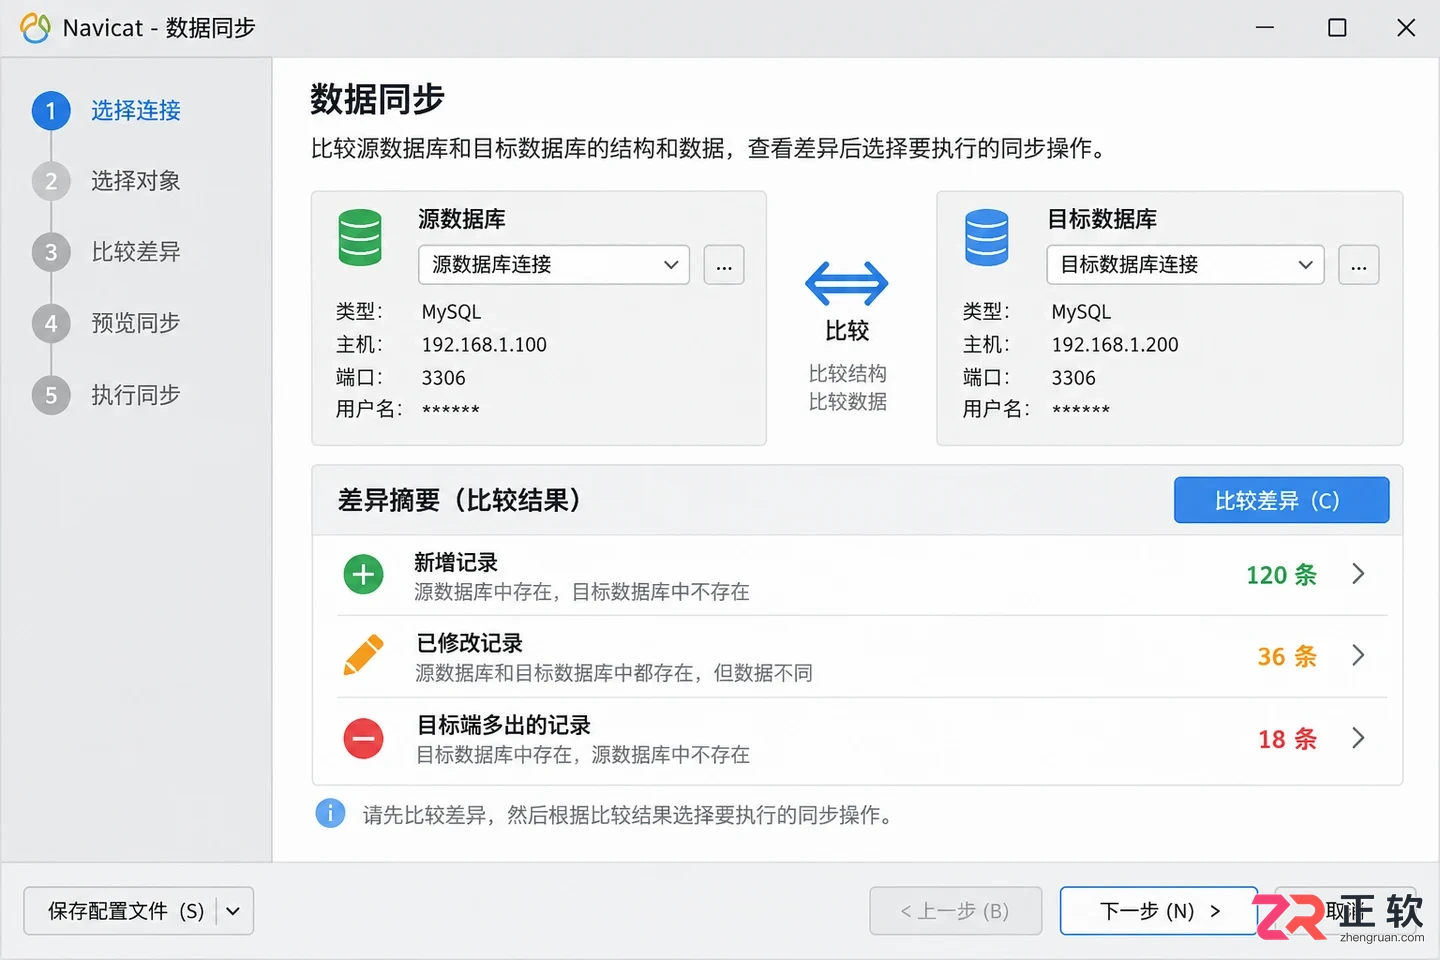1440x960 pixels.
Task: Go to the 选择对象 step
Action: (x=136, y=181)
